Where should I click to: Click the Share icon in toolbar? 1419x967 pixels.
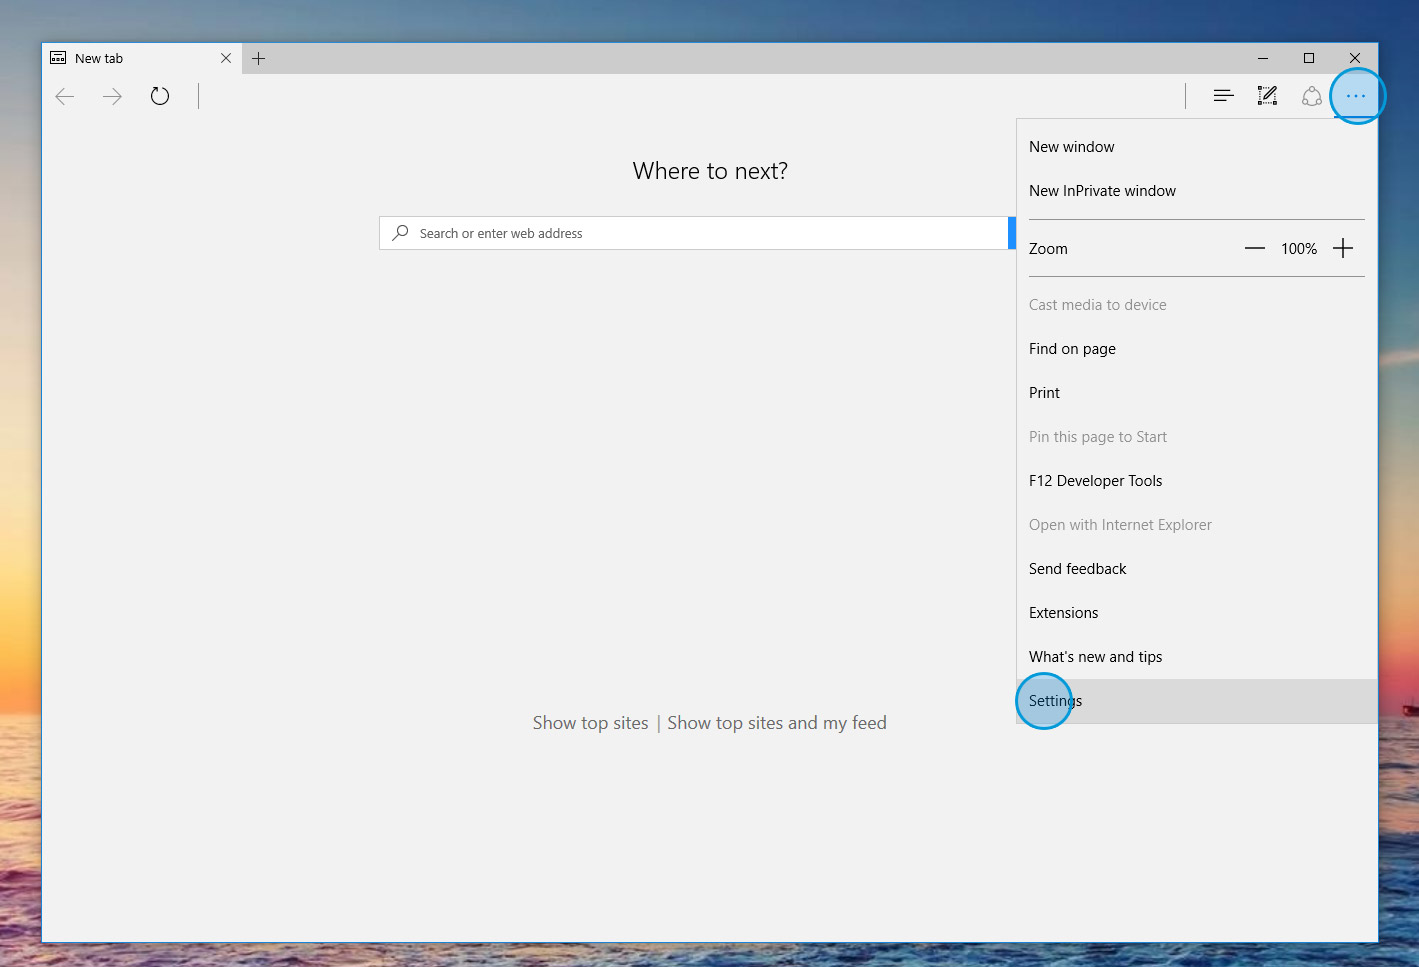pos(1312,96)
